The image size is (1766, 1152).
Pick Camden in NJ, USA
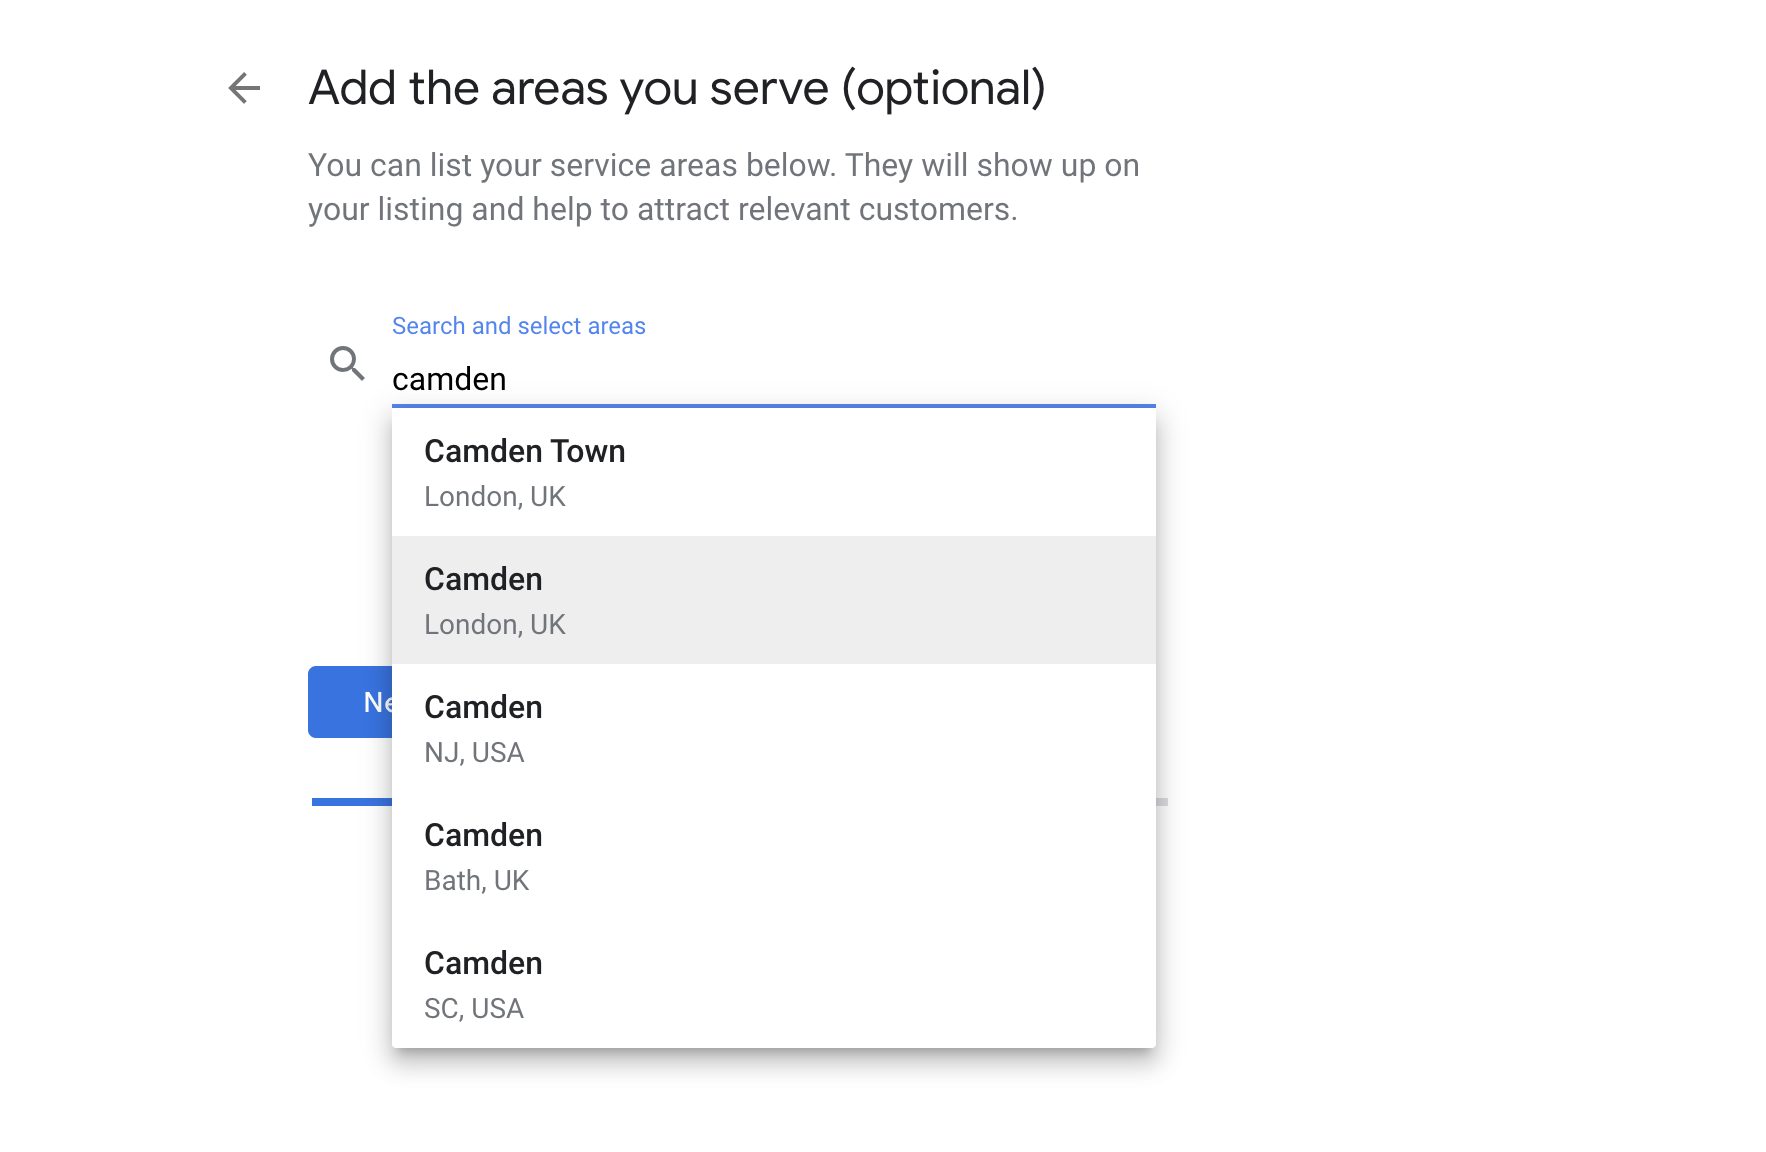(773, 728)
